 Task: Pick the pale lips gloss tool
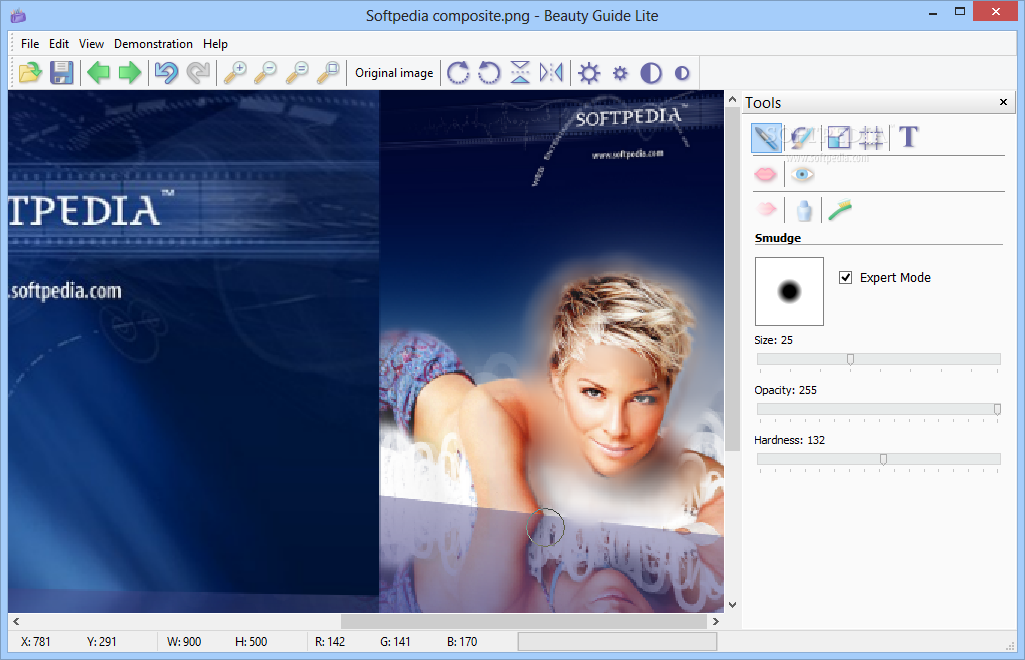click(765, 210)
